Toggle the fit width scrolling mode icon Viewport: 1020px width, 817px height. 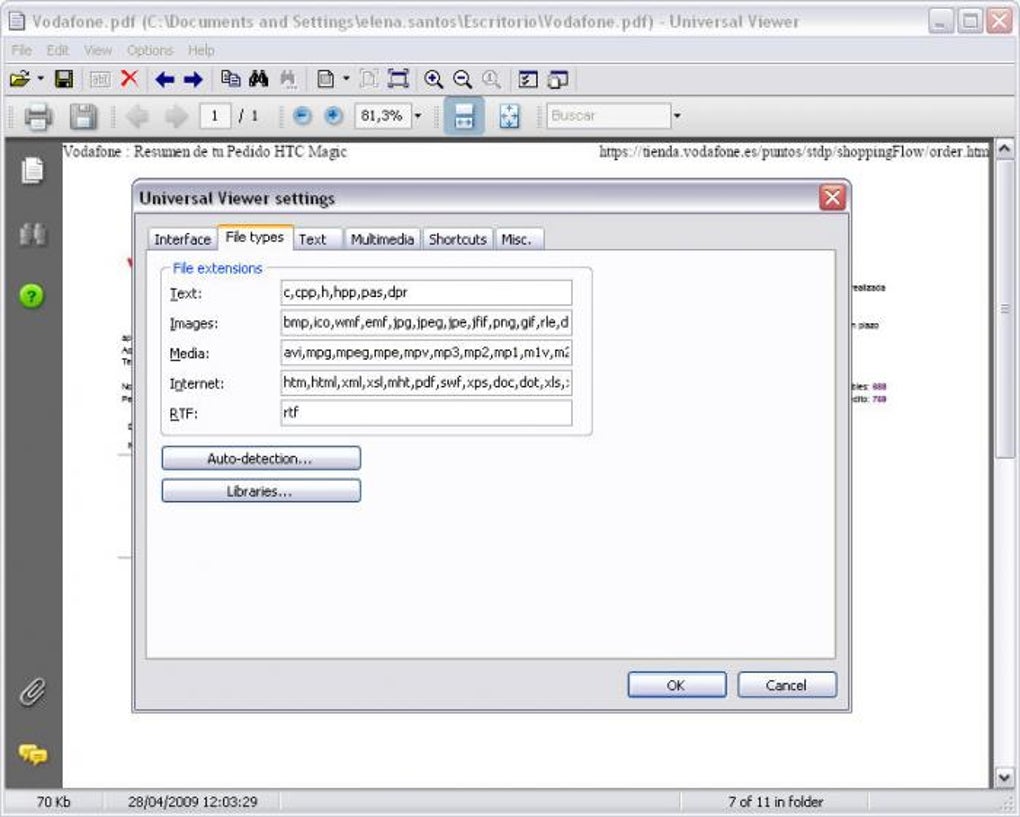click(464, 116)
